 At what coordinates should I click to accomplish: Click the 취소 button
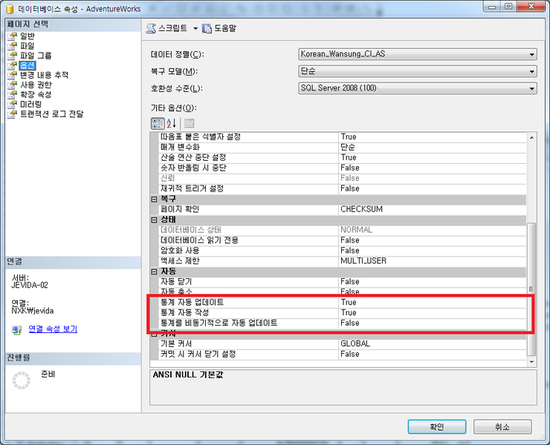tap(502, 427)
